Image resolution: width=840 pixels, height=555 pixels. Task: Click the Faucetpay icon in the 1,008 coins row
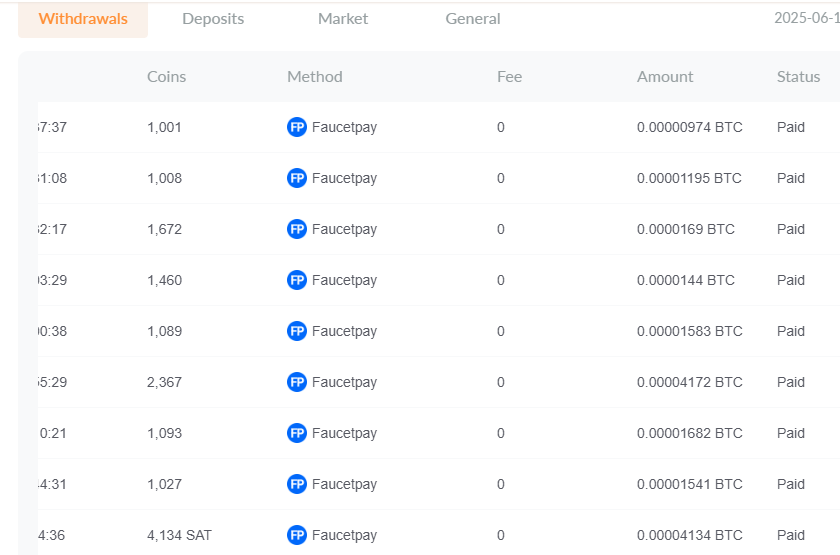[x=297, y=178]
